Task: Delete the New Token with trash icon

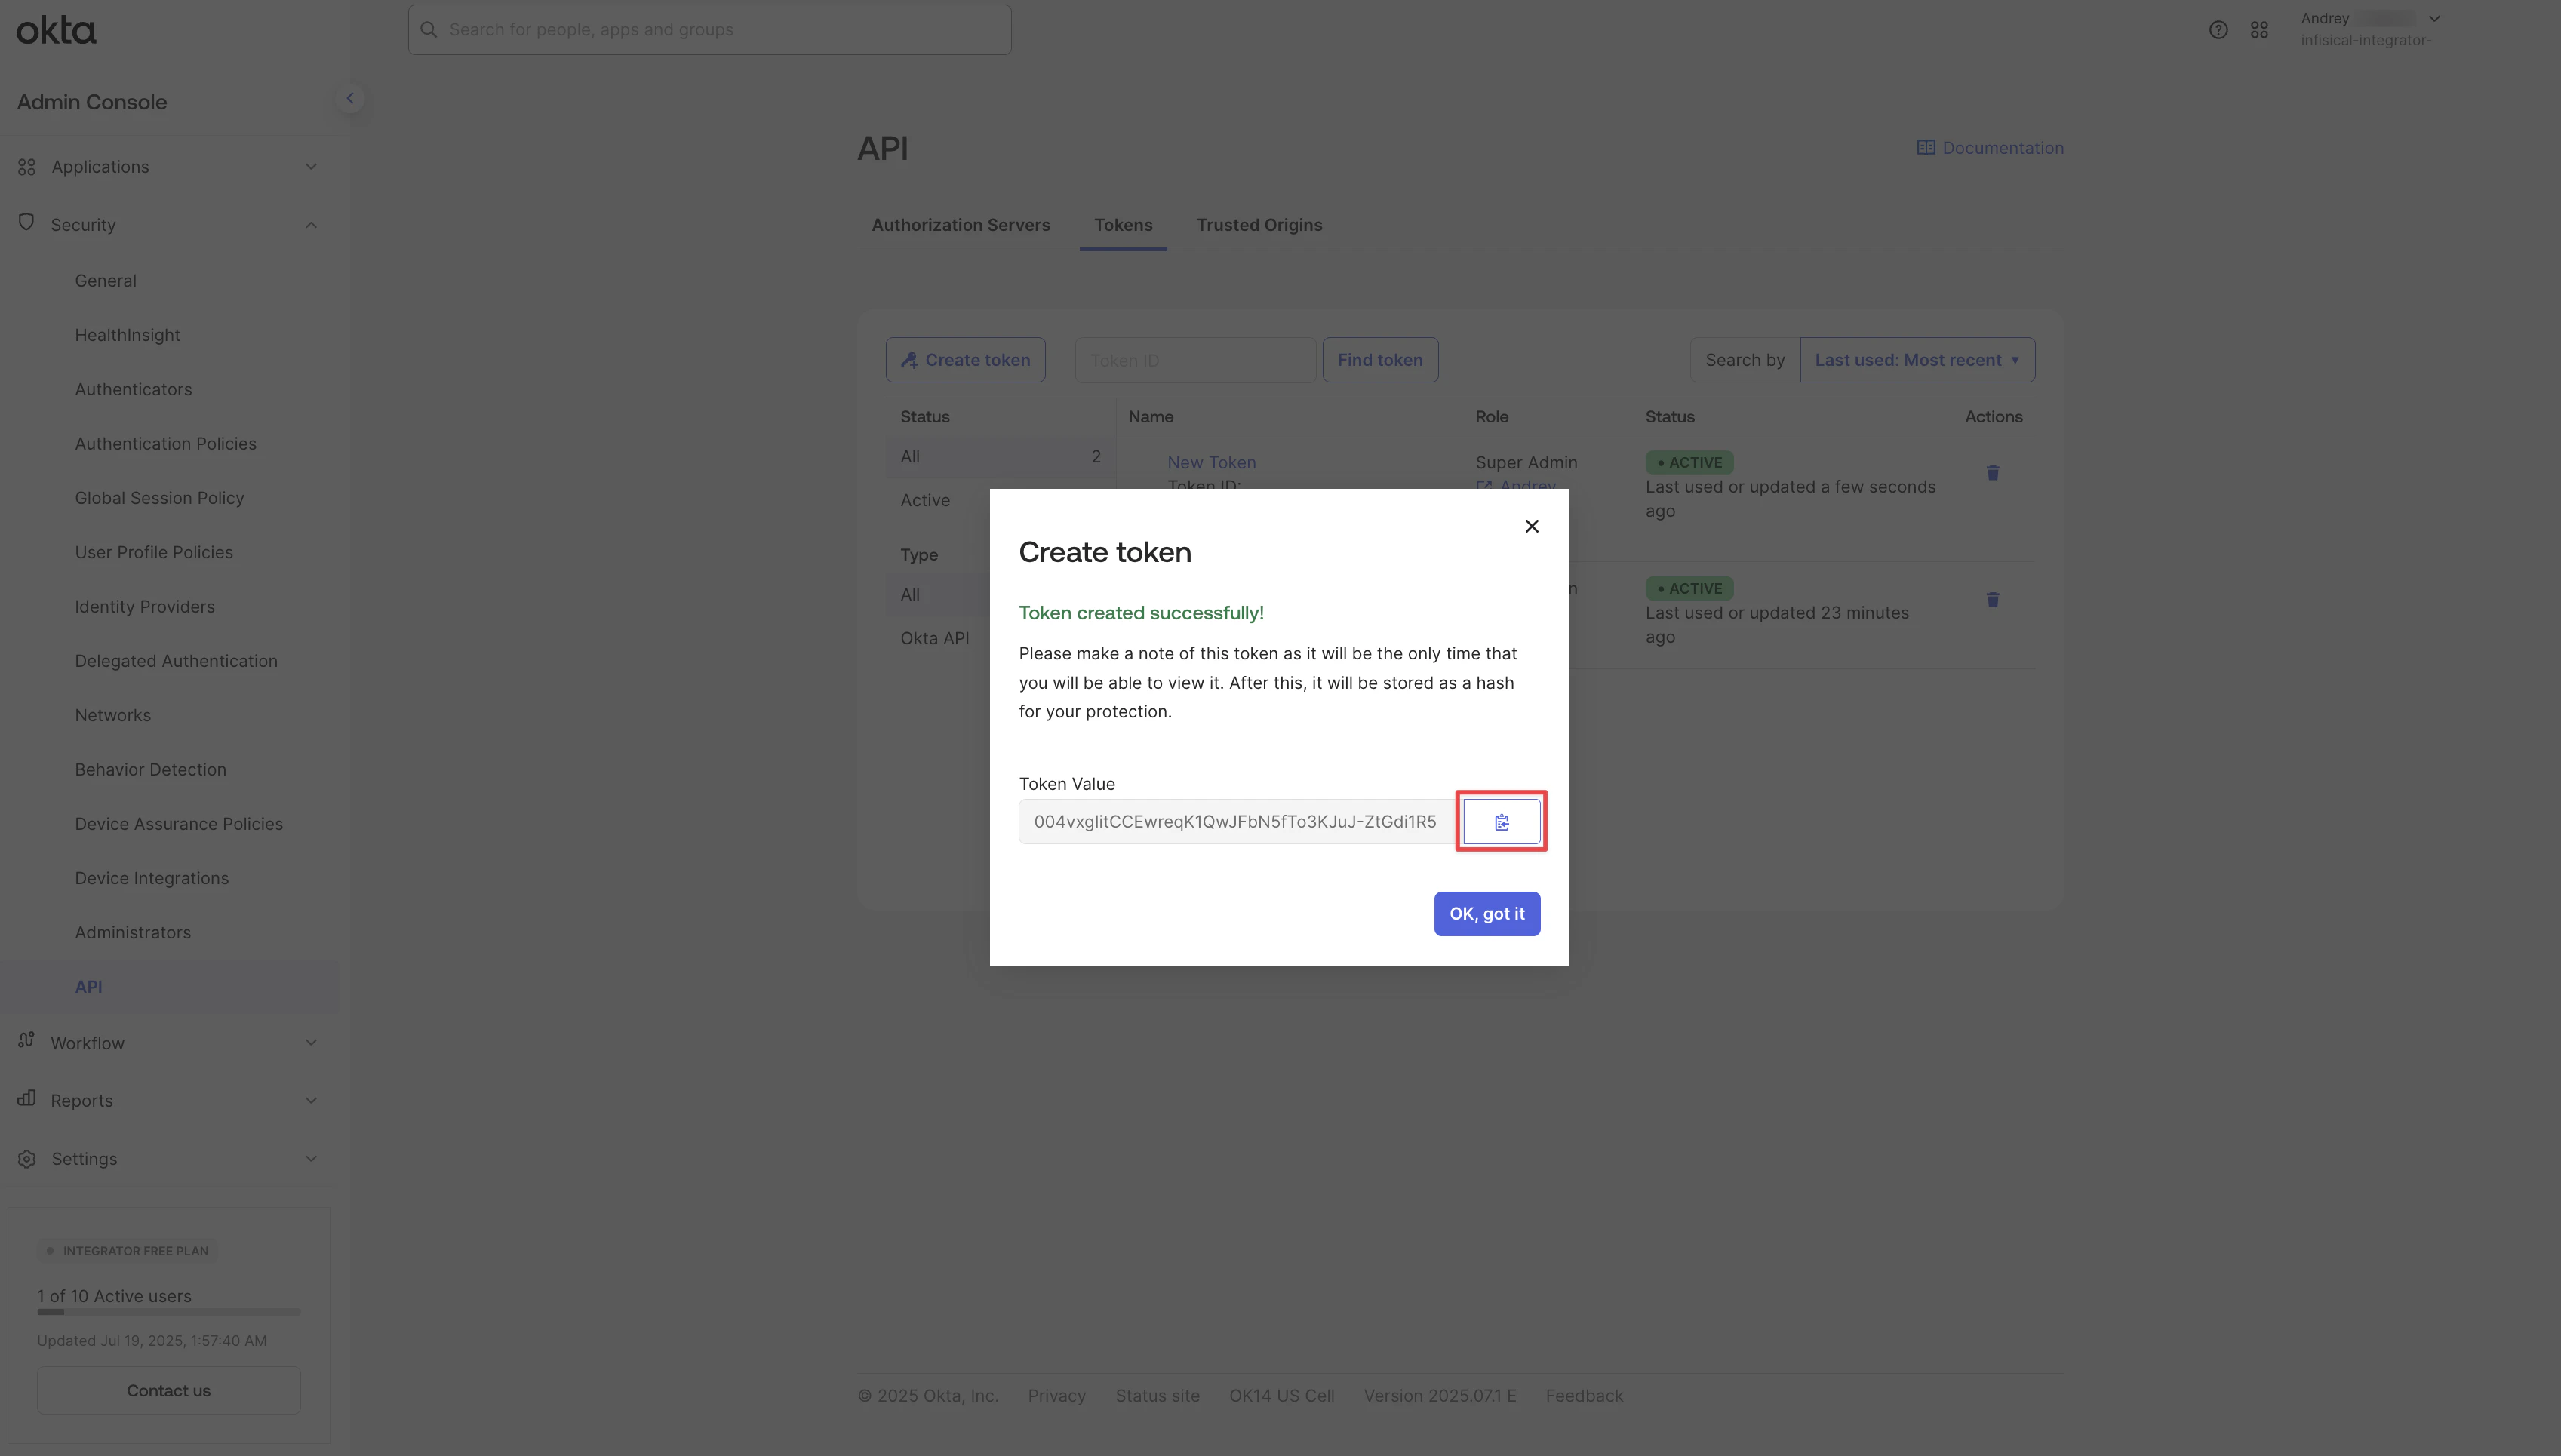Action: (x=1993, y=473)
